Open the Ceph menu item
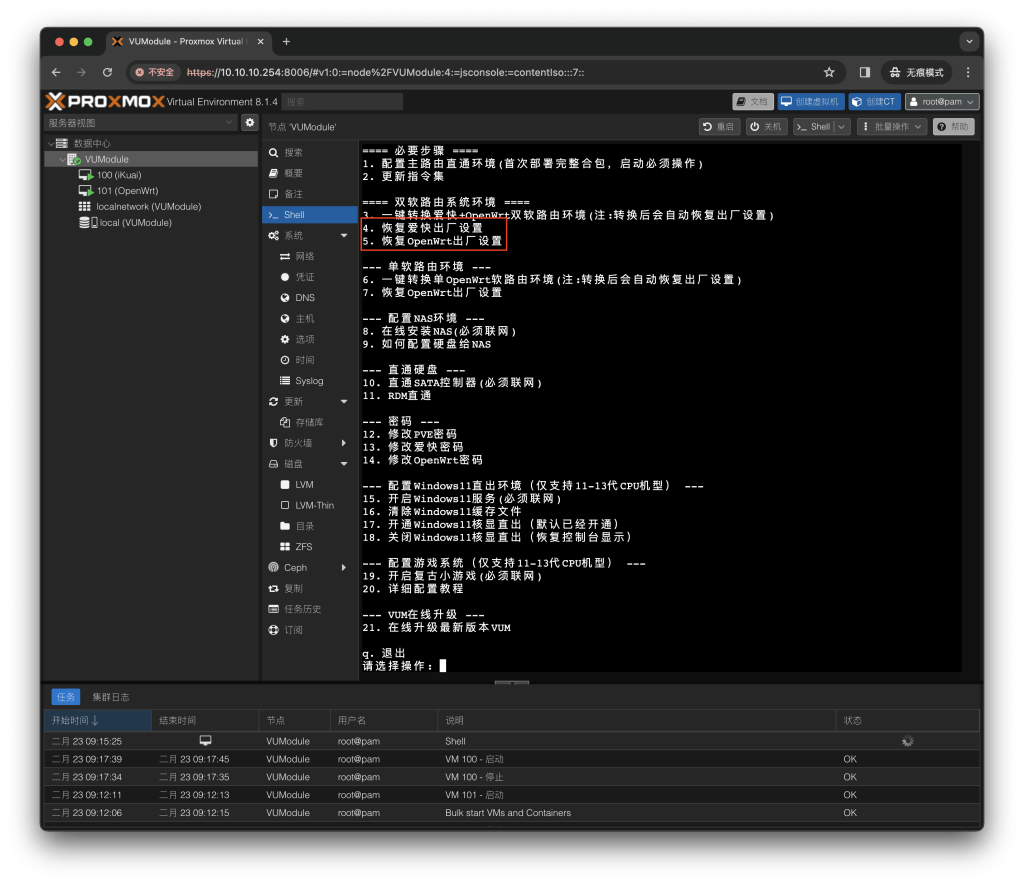 point(295,568)
